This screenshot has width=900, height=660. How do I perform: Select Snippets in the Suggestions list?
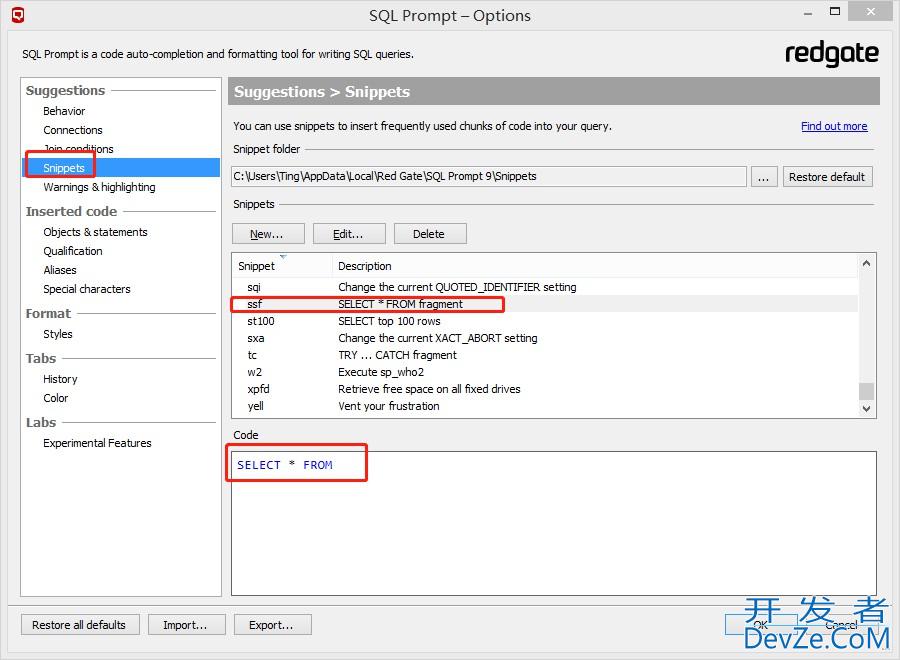(x=121, y=168)
